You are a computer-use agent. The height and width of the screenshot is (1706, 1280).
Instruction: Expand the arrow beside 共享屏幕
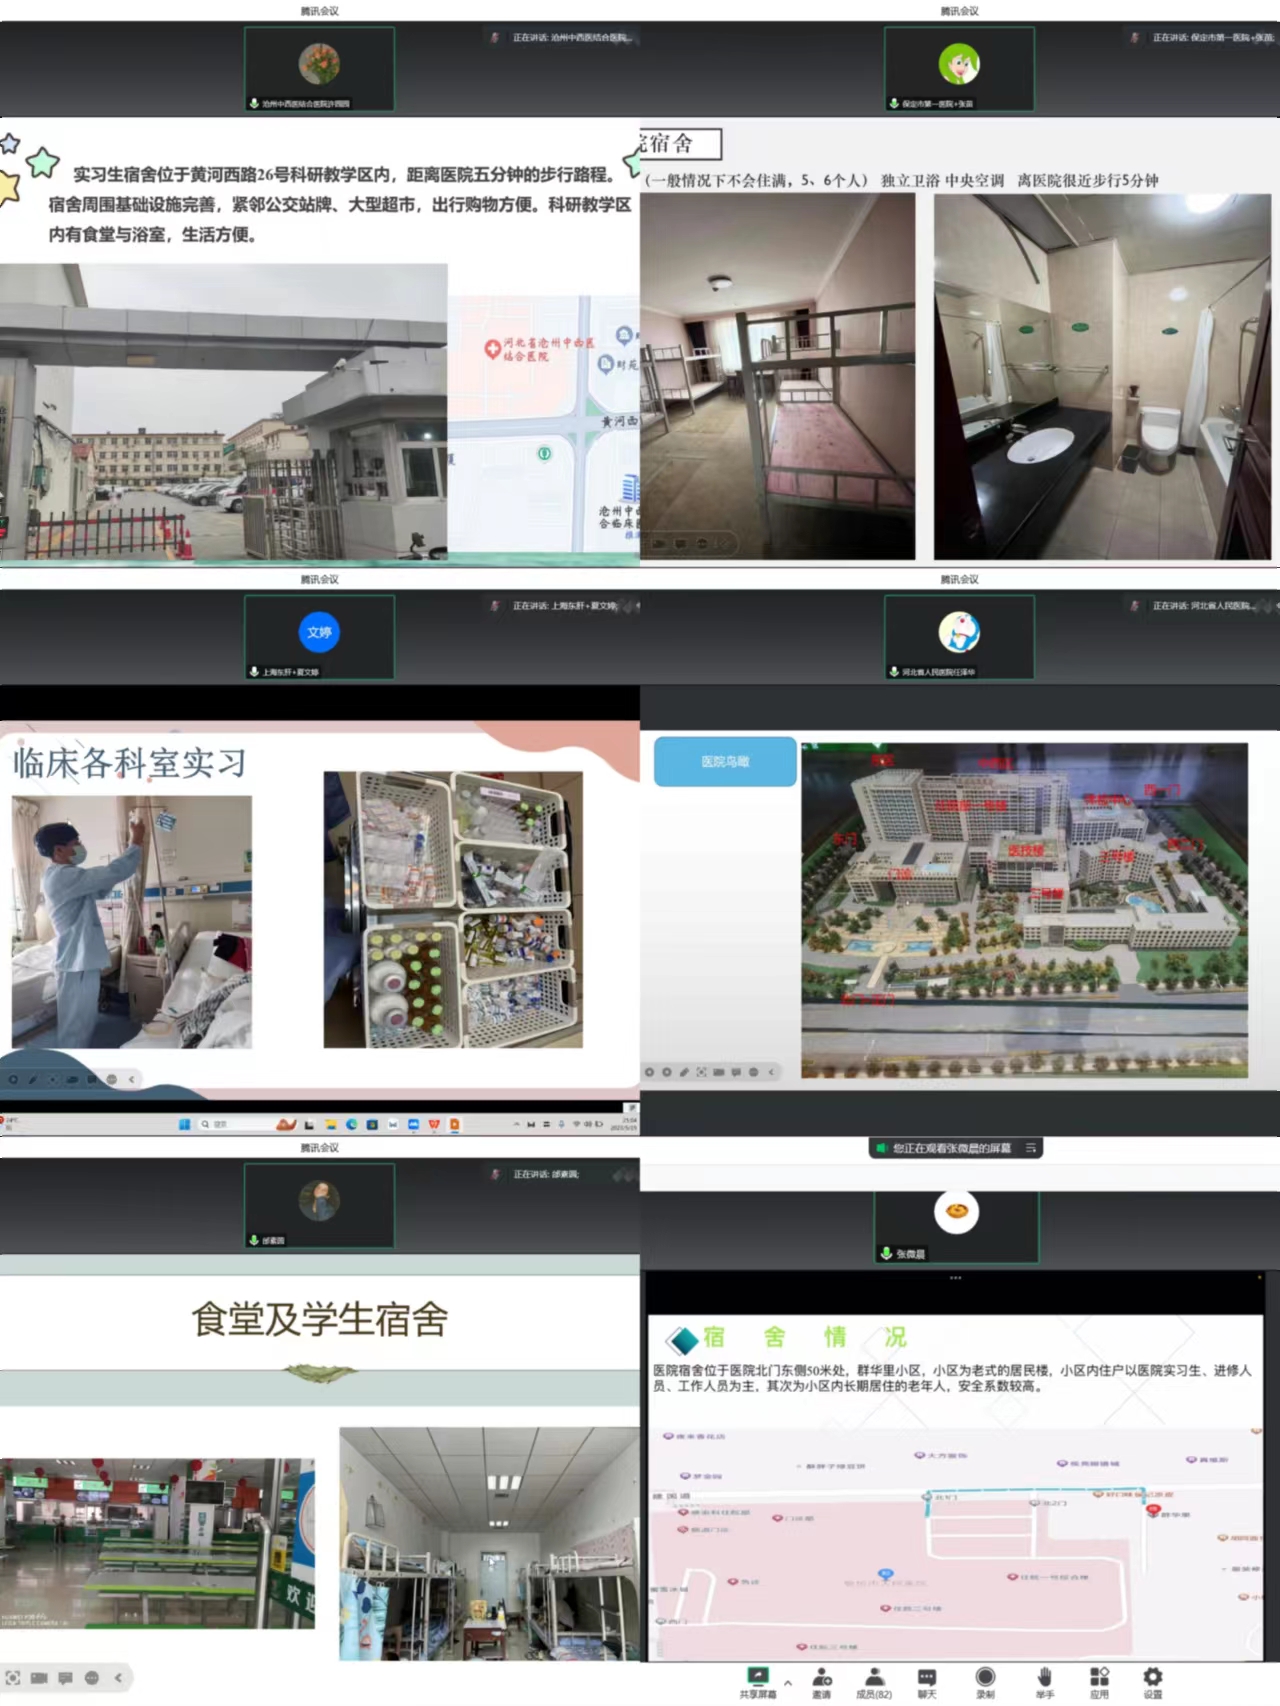click(788, 1683)
